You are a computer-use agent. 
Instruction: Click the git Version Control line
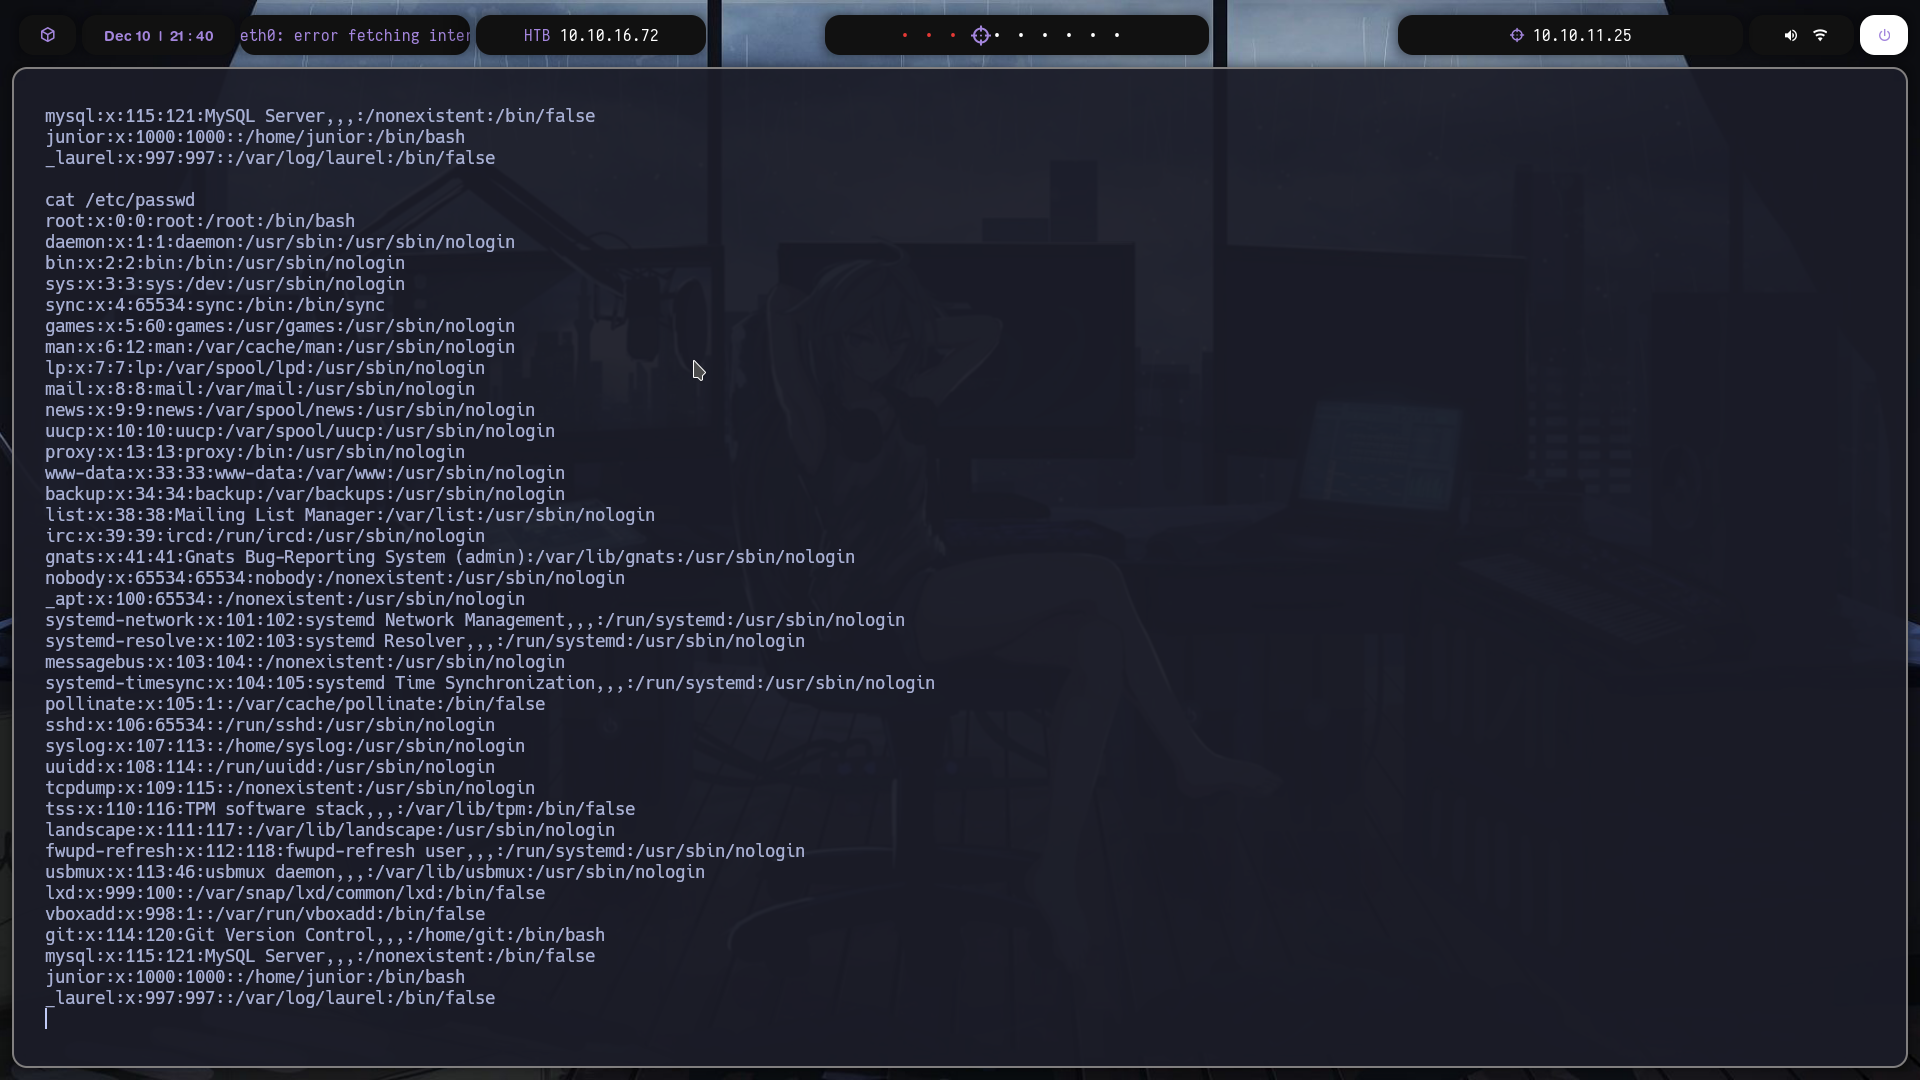tap(325, 935)
